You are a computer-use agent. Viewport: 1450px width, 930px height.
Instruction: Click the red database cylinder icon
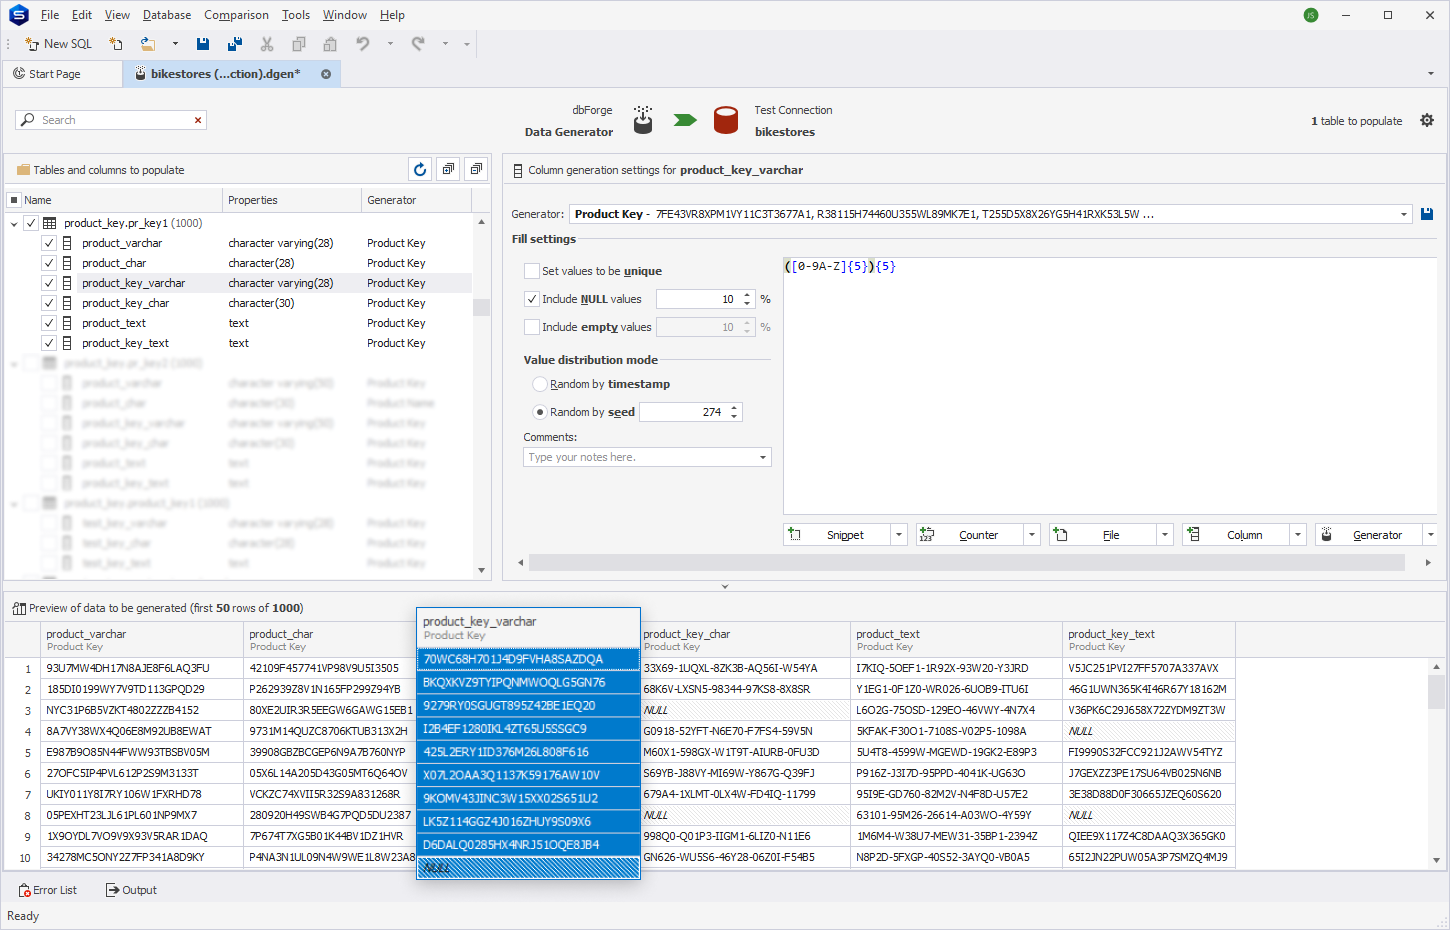coord(726,120)
